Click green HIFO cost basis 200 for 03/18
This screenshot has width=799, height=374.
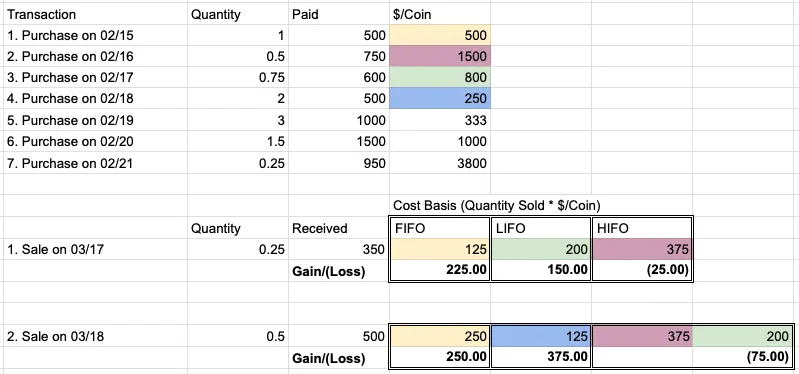742,336
